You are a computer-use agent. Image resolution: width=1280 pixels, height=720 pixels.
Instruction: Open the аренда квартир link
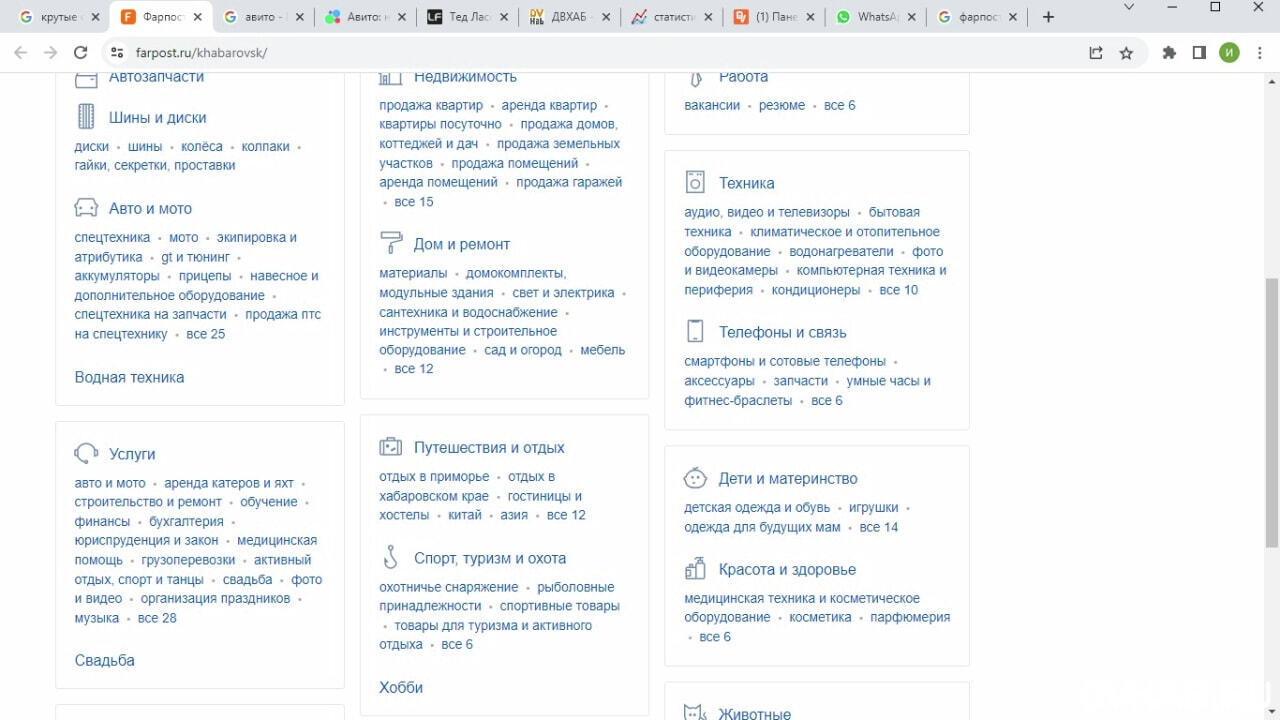[x=549, y=105]
